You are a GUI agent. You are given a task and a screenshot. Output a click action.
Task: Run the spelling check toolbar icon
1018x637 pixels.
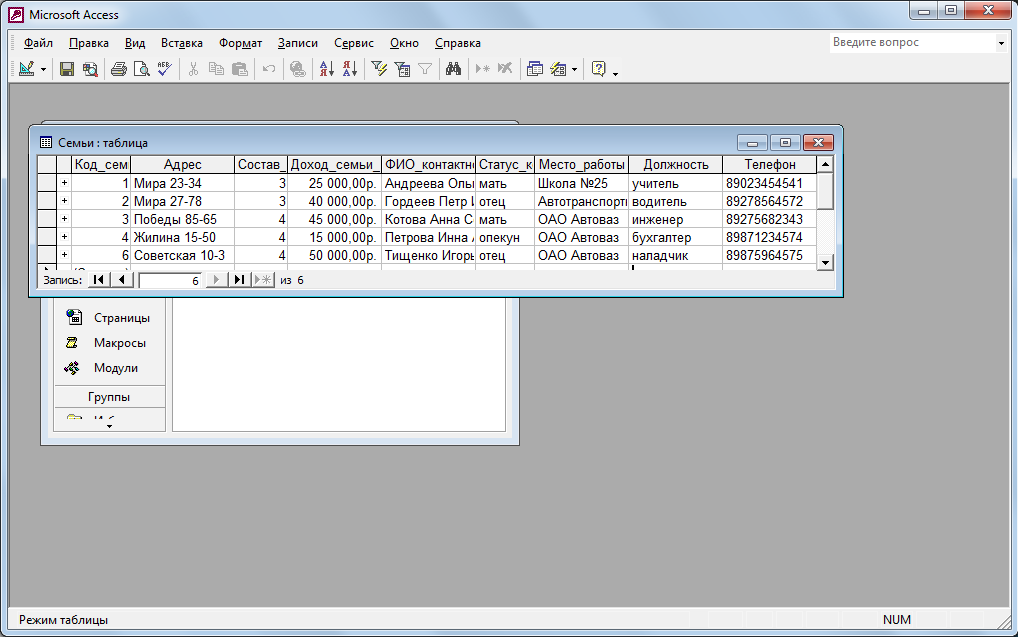click(x=164, y=69)
